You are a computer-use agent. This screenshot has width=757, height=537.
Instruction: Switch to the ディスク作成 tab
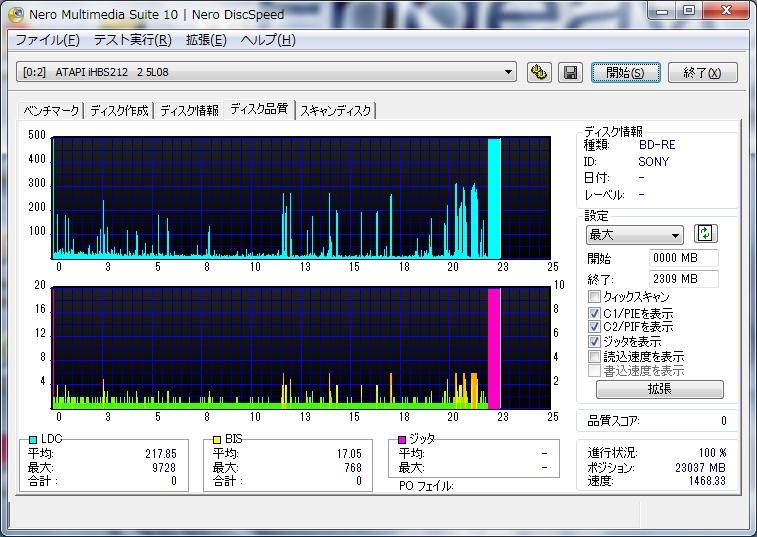coord(119,111)
